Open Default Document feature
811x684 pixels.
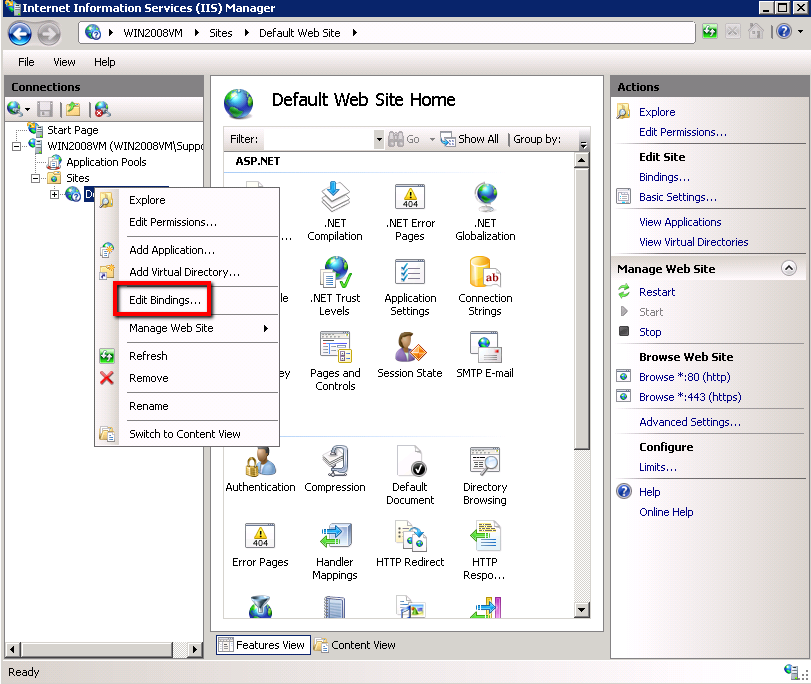click(410, 475)
